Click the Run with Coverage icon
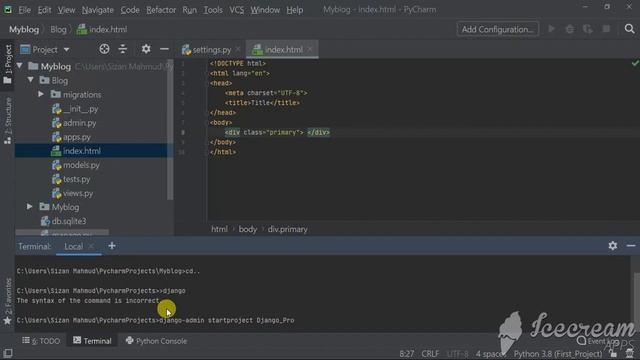The image size is (640, 360). pyautogui.click(x=588, y=29)
